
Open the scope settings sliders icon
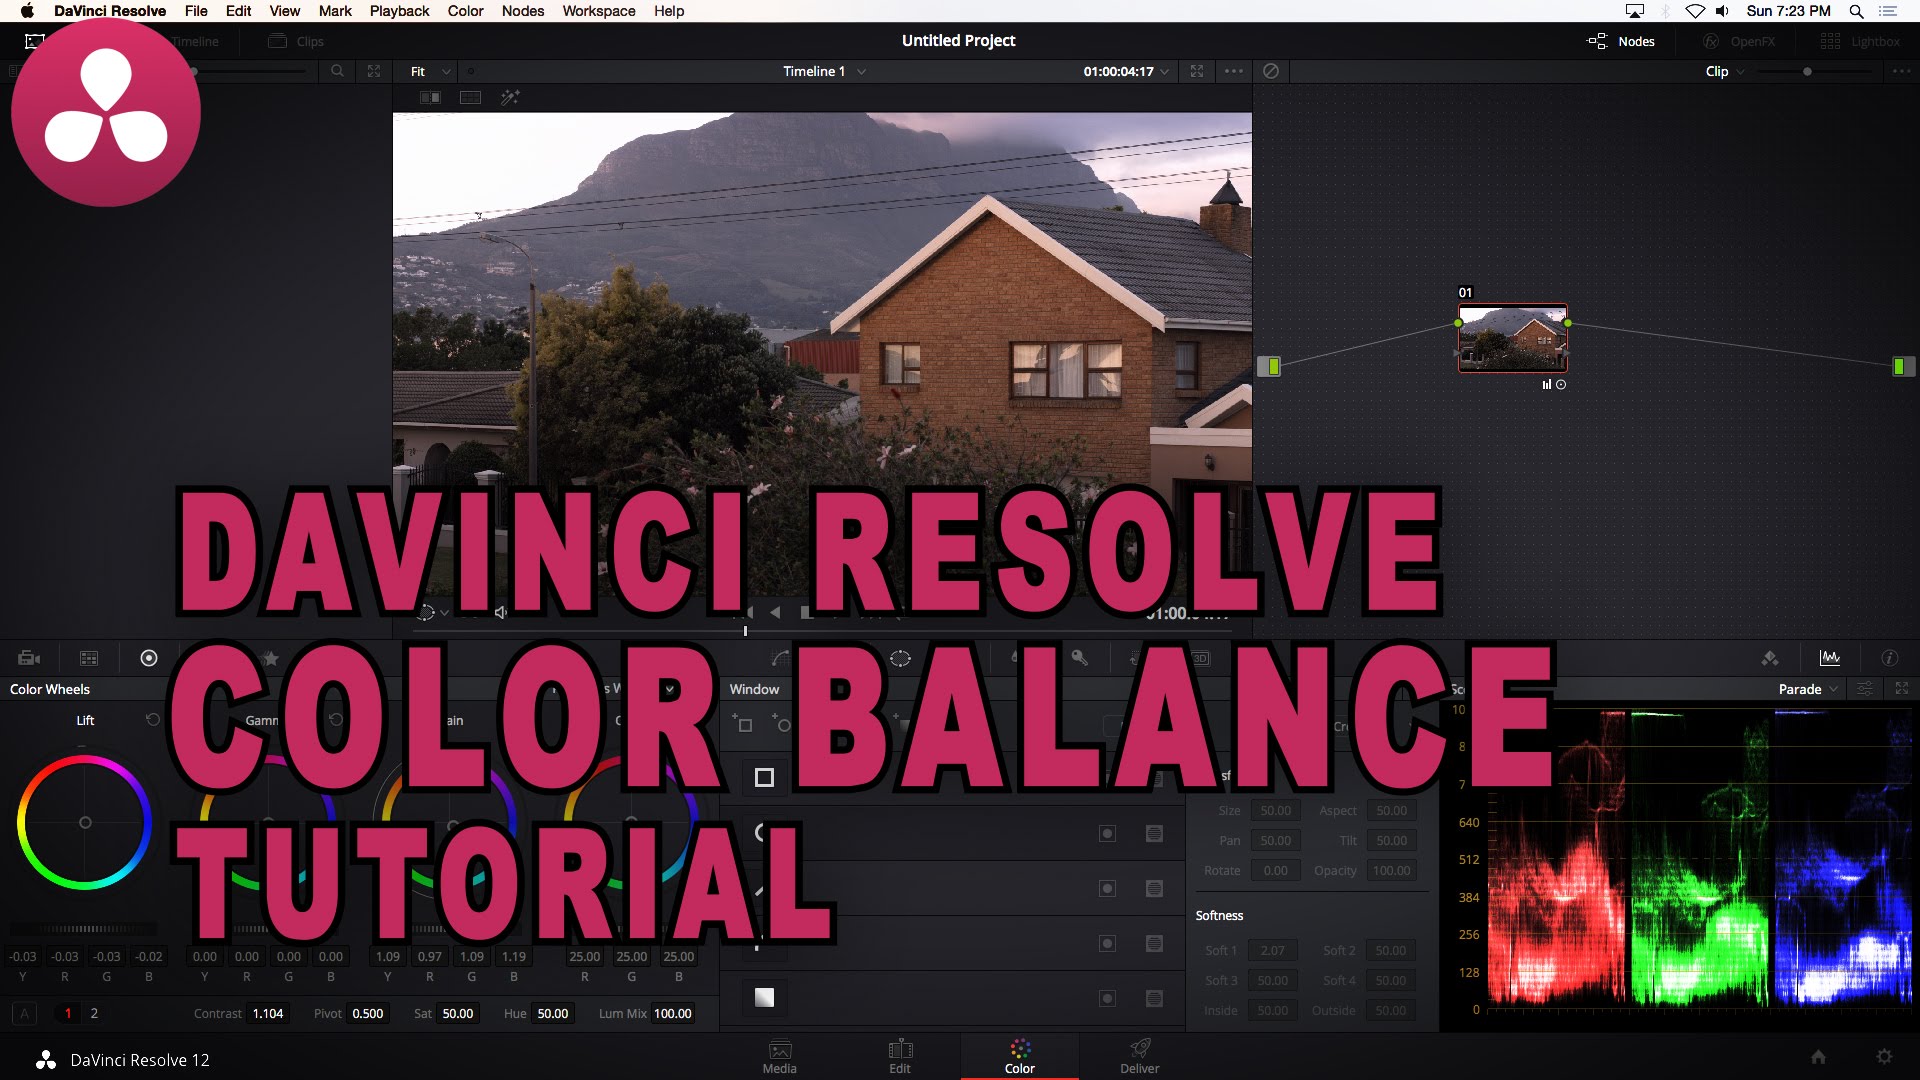point(1864,689)
